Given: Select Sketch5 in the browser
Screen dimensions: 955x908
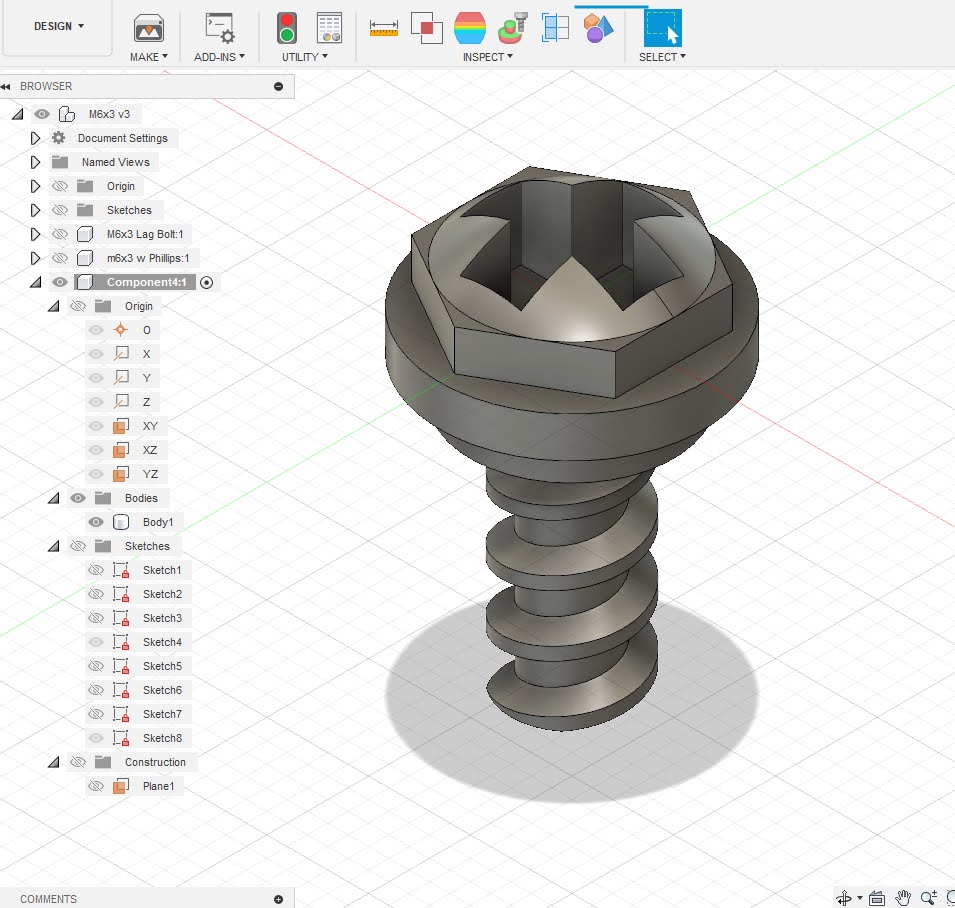Looking at the screenshot, I should pyautogui.click(x=162, y=666).
